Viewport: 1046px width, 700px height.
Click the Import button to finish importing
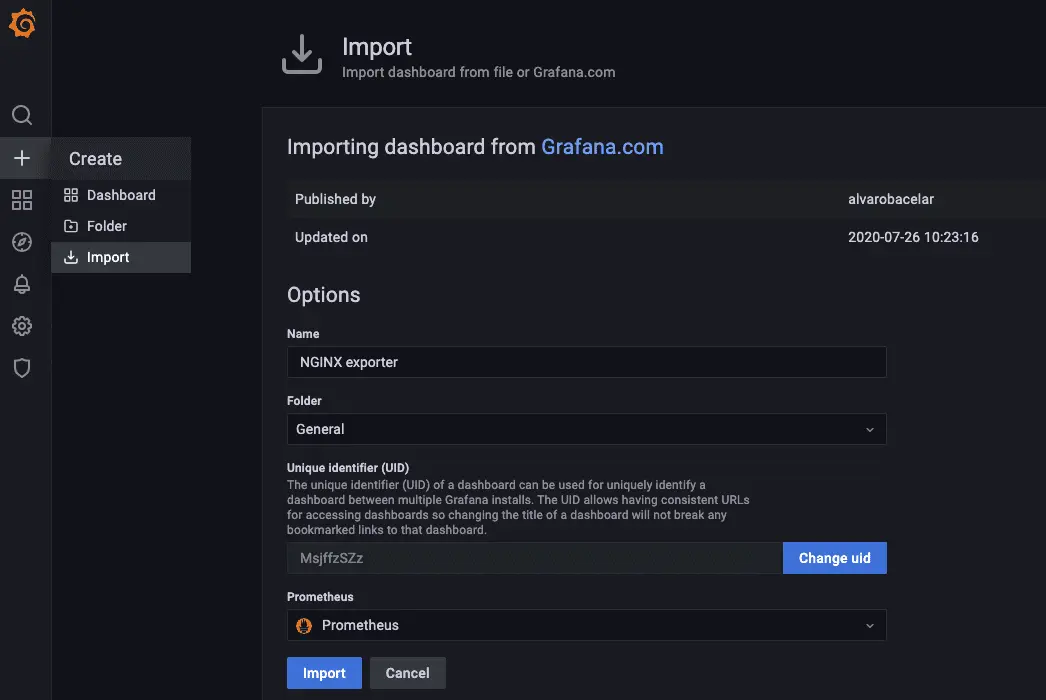pos(324,673)
